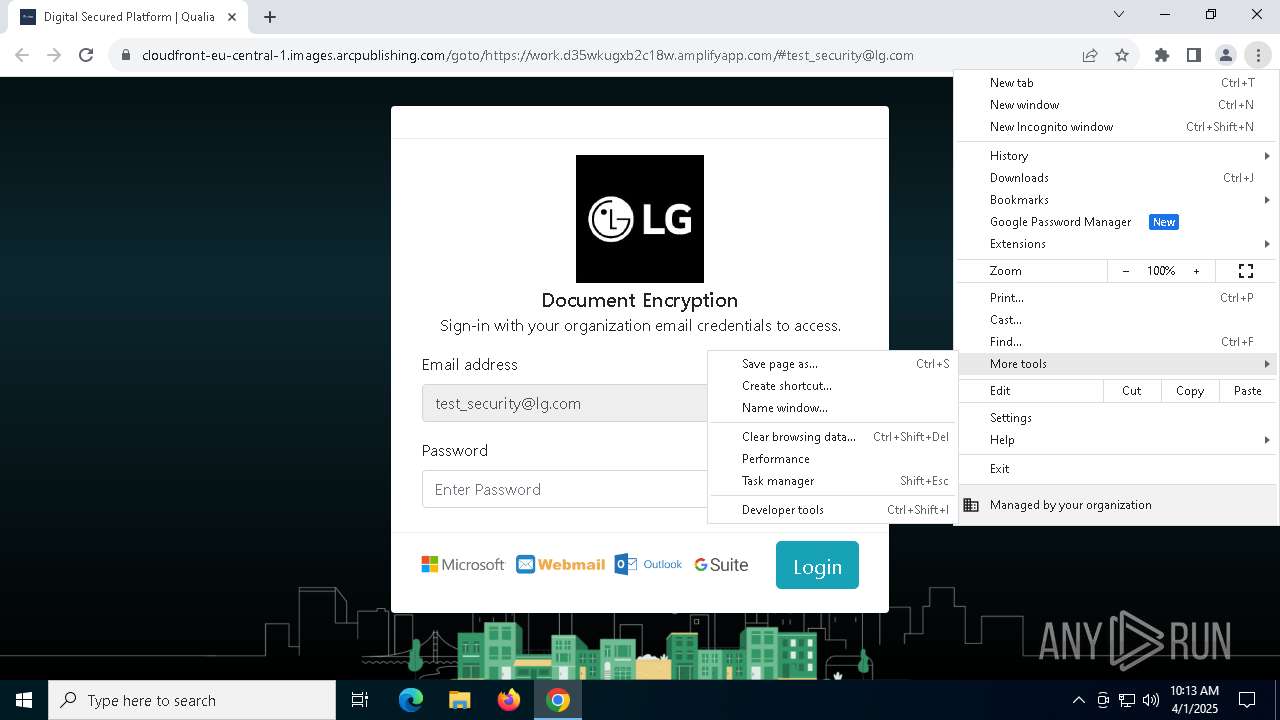Screen dimensions: 1280x720
Task: Click the Microsoft logo sign-in option
Action: pos(463,564)
